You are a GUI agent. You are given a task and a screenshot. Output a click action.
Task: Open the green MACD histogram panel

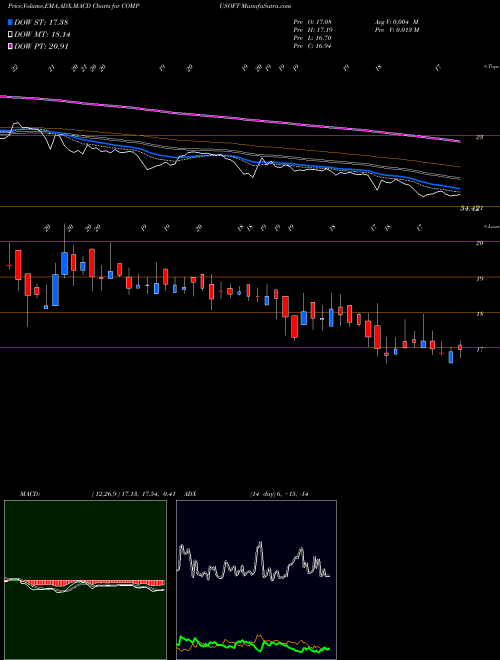pyautogui.click(x=85, y=580)
